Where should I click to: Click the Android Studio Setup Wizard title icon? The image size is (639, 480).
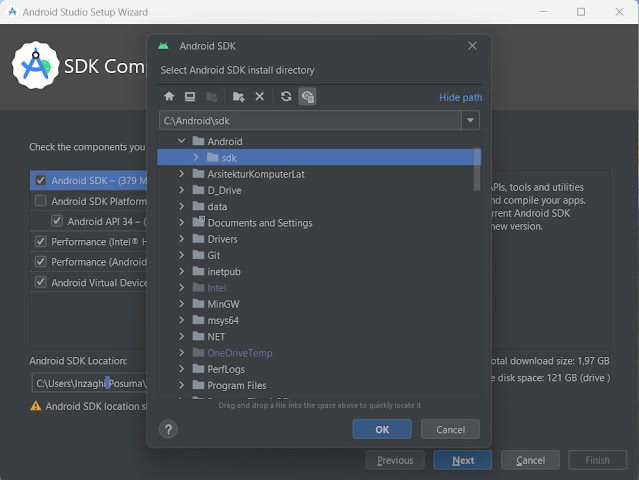12,12
